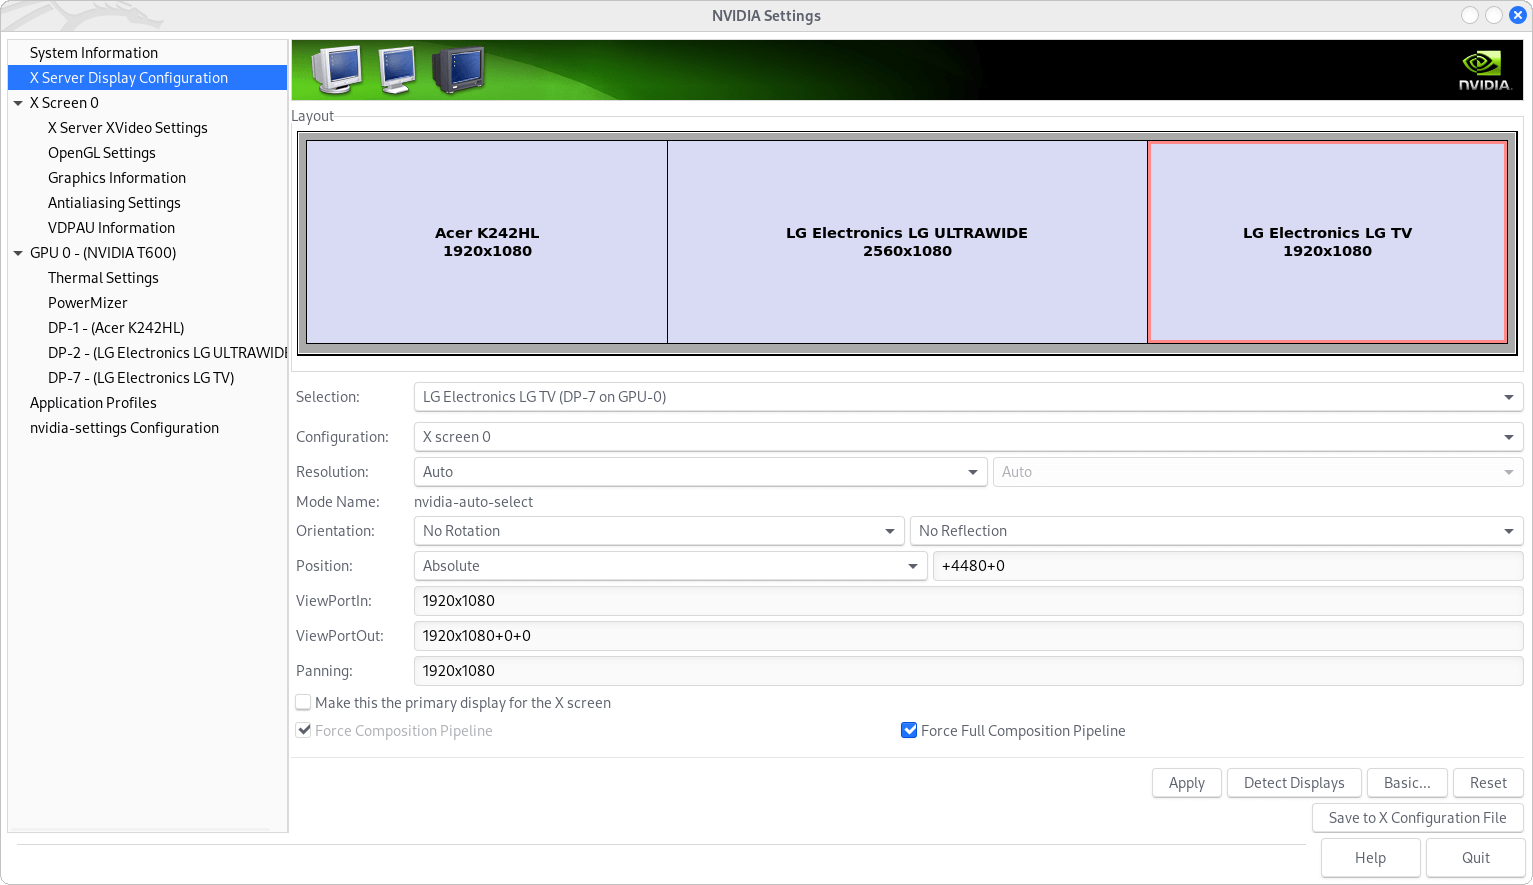The width and height of the screenshot is (1533, 885).
Task: Open Antialiasing Settings page
Action: (114, 203)
